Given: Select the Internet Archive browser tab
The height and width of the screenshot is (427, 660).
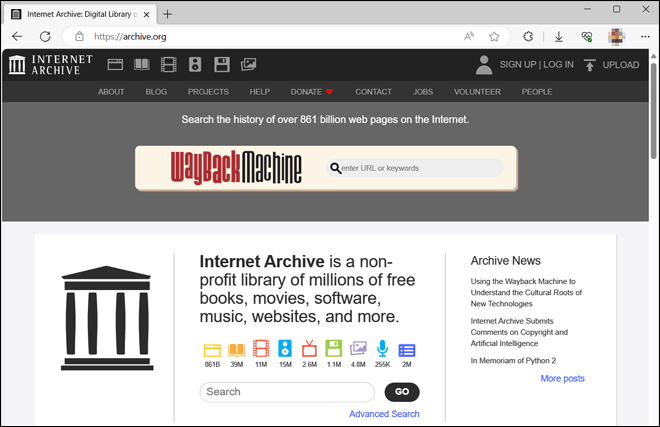Looking at the screenshot, I should click(x=80, y=14).
